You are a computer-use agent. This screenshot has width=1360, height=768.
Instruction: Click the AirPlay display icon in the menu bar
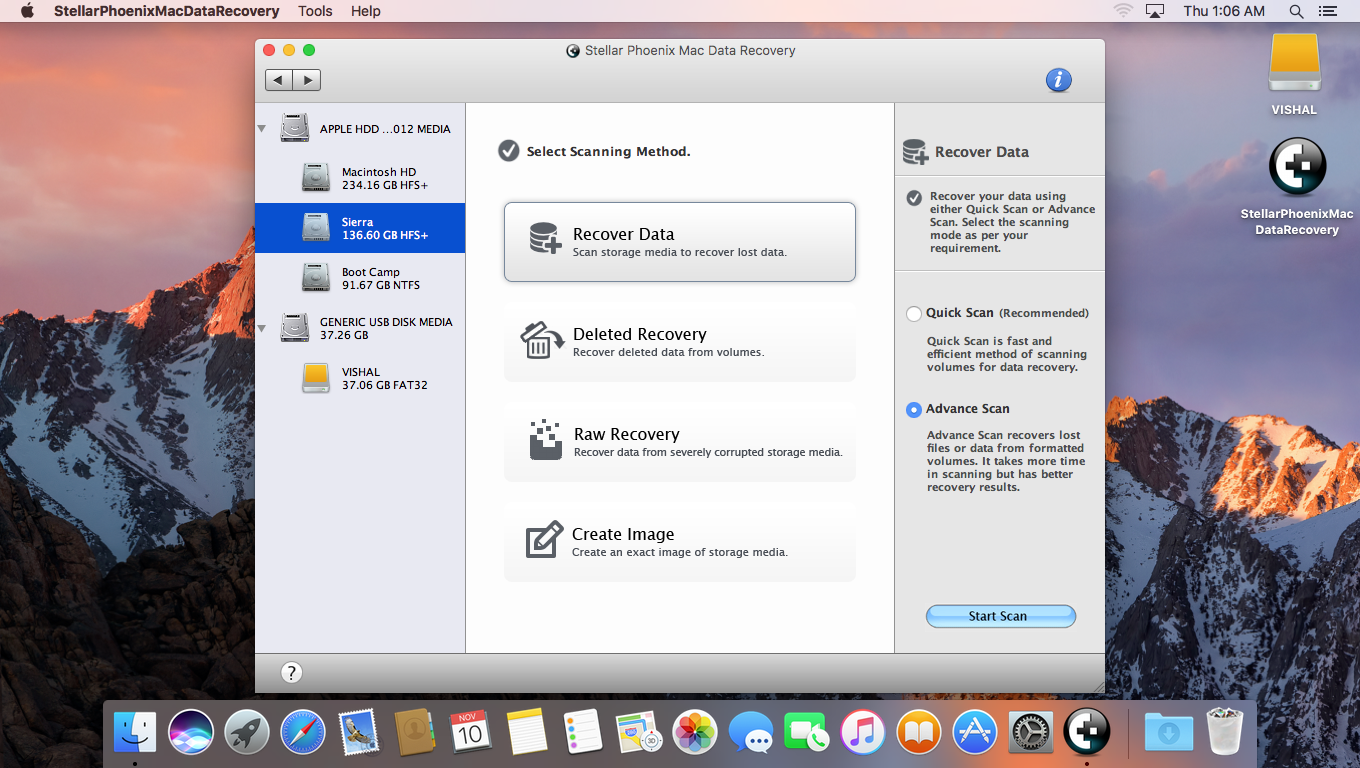tap(1155, 11)
